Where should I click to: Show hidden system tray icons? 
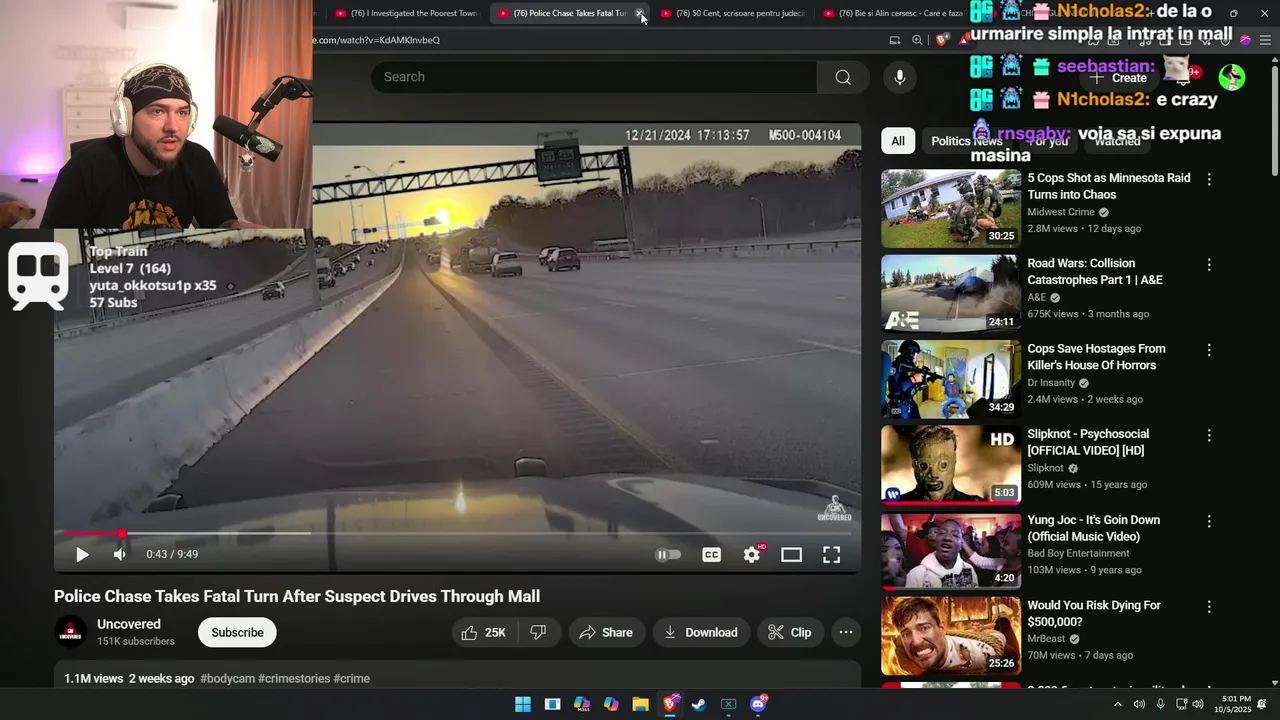(x=1118, y=704)
